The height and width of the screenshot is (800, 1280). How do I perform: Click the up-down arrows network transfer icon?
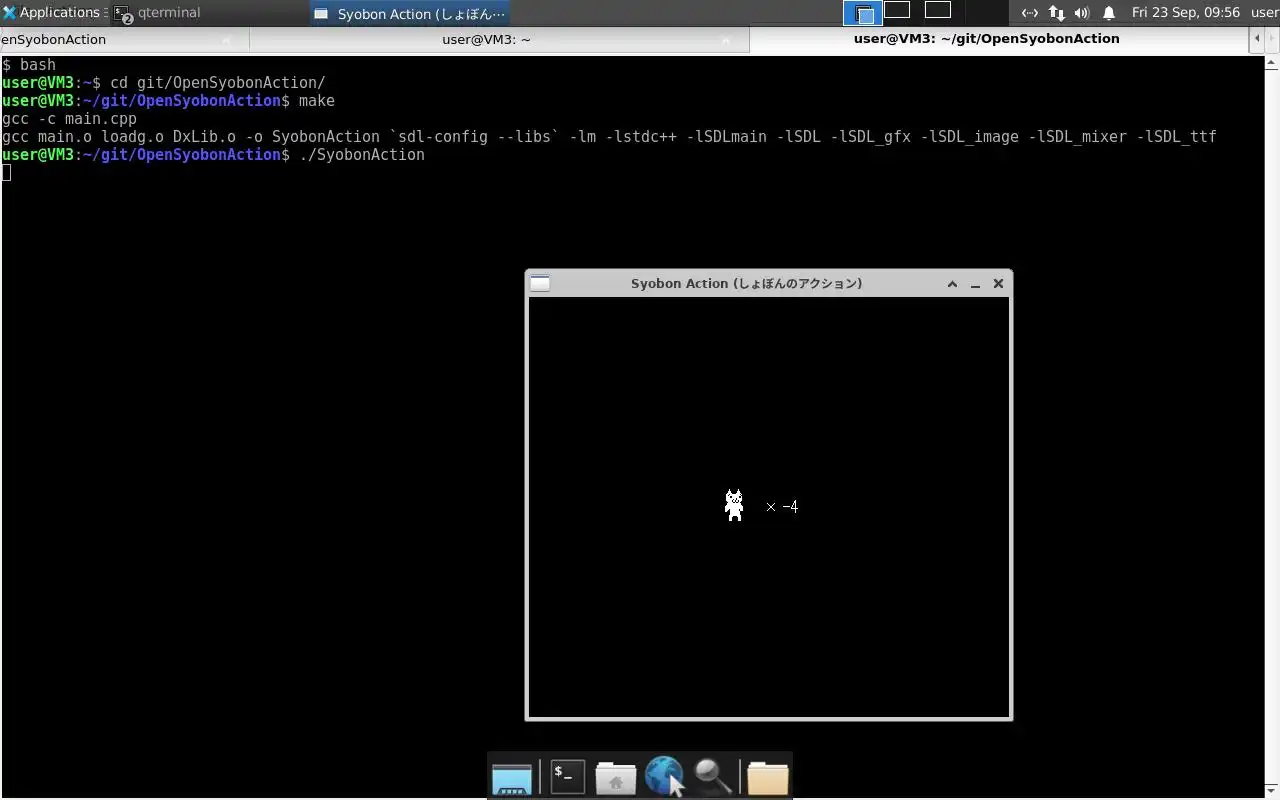point(1056,13)
